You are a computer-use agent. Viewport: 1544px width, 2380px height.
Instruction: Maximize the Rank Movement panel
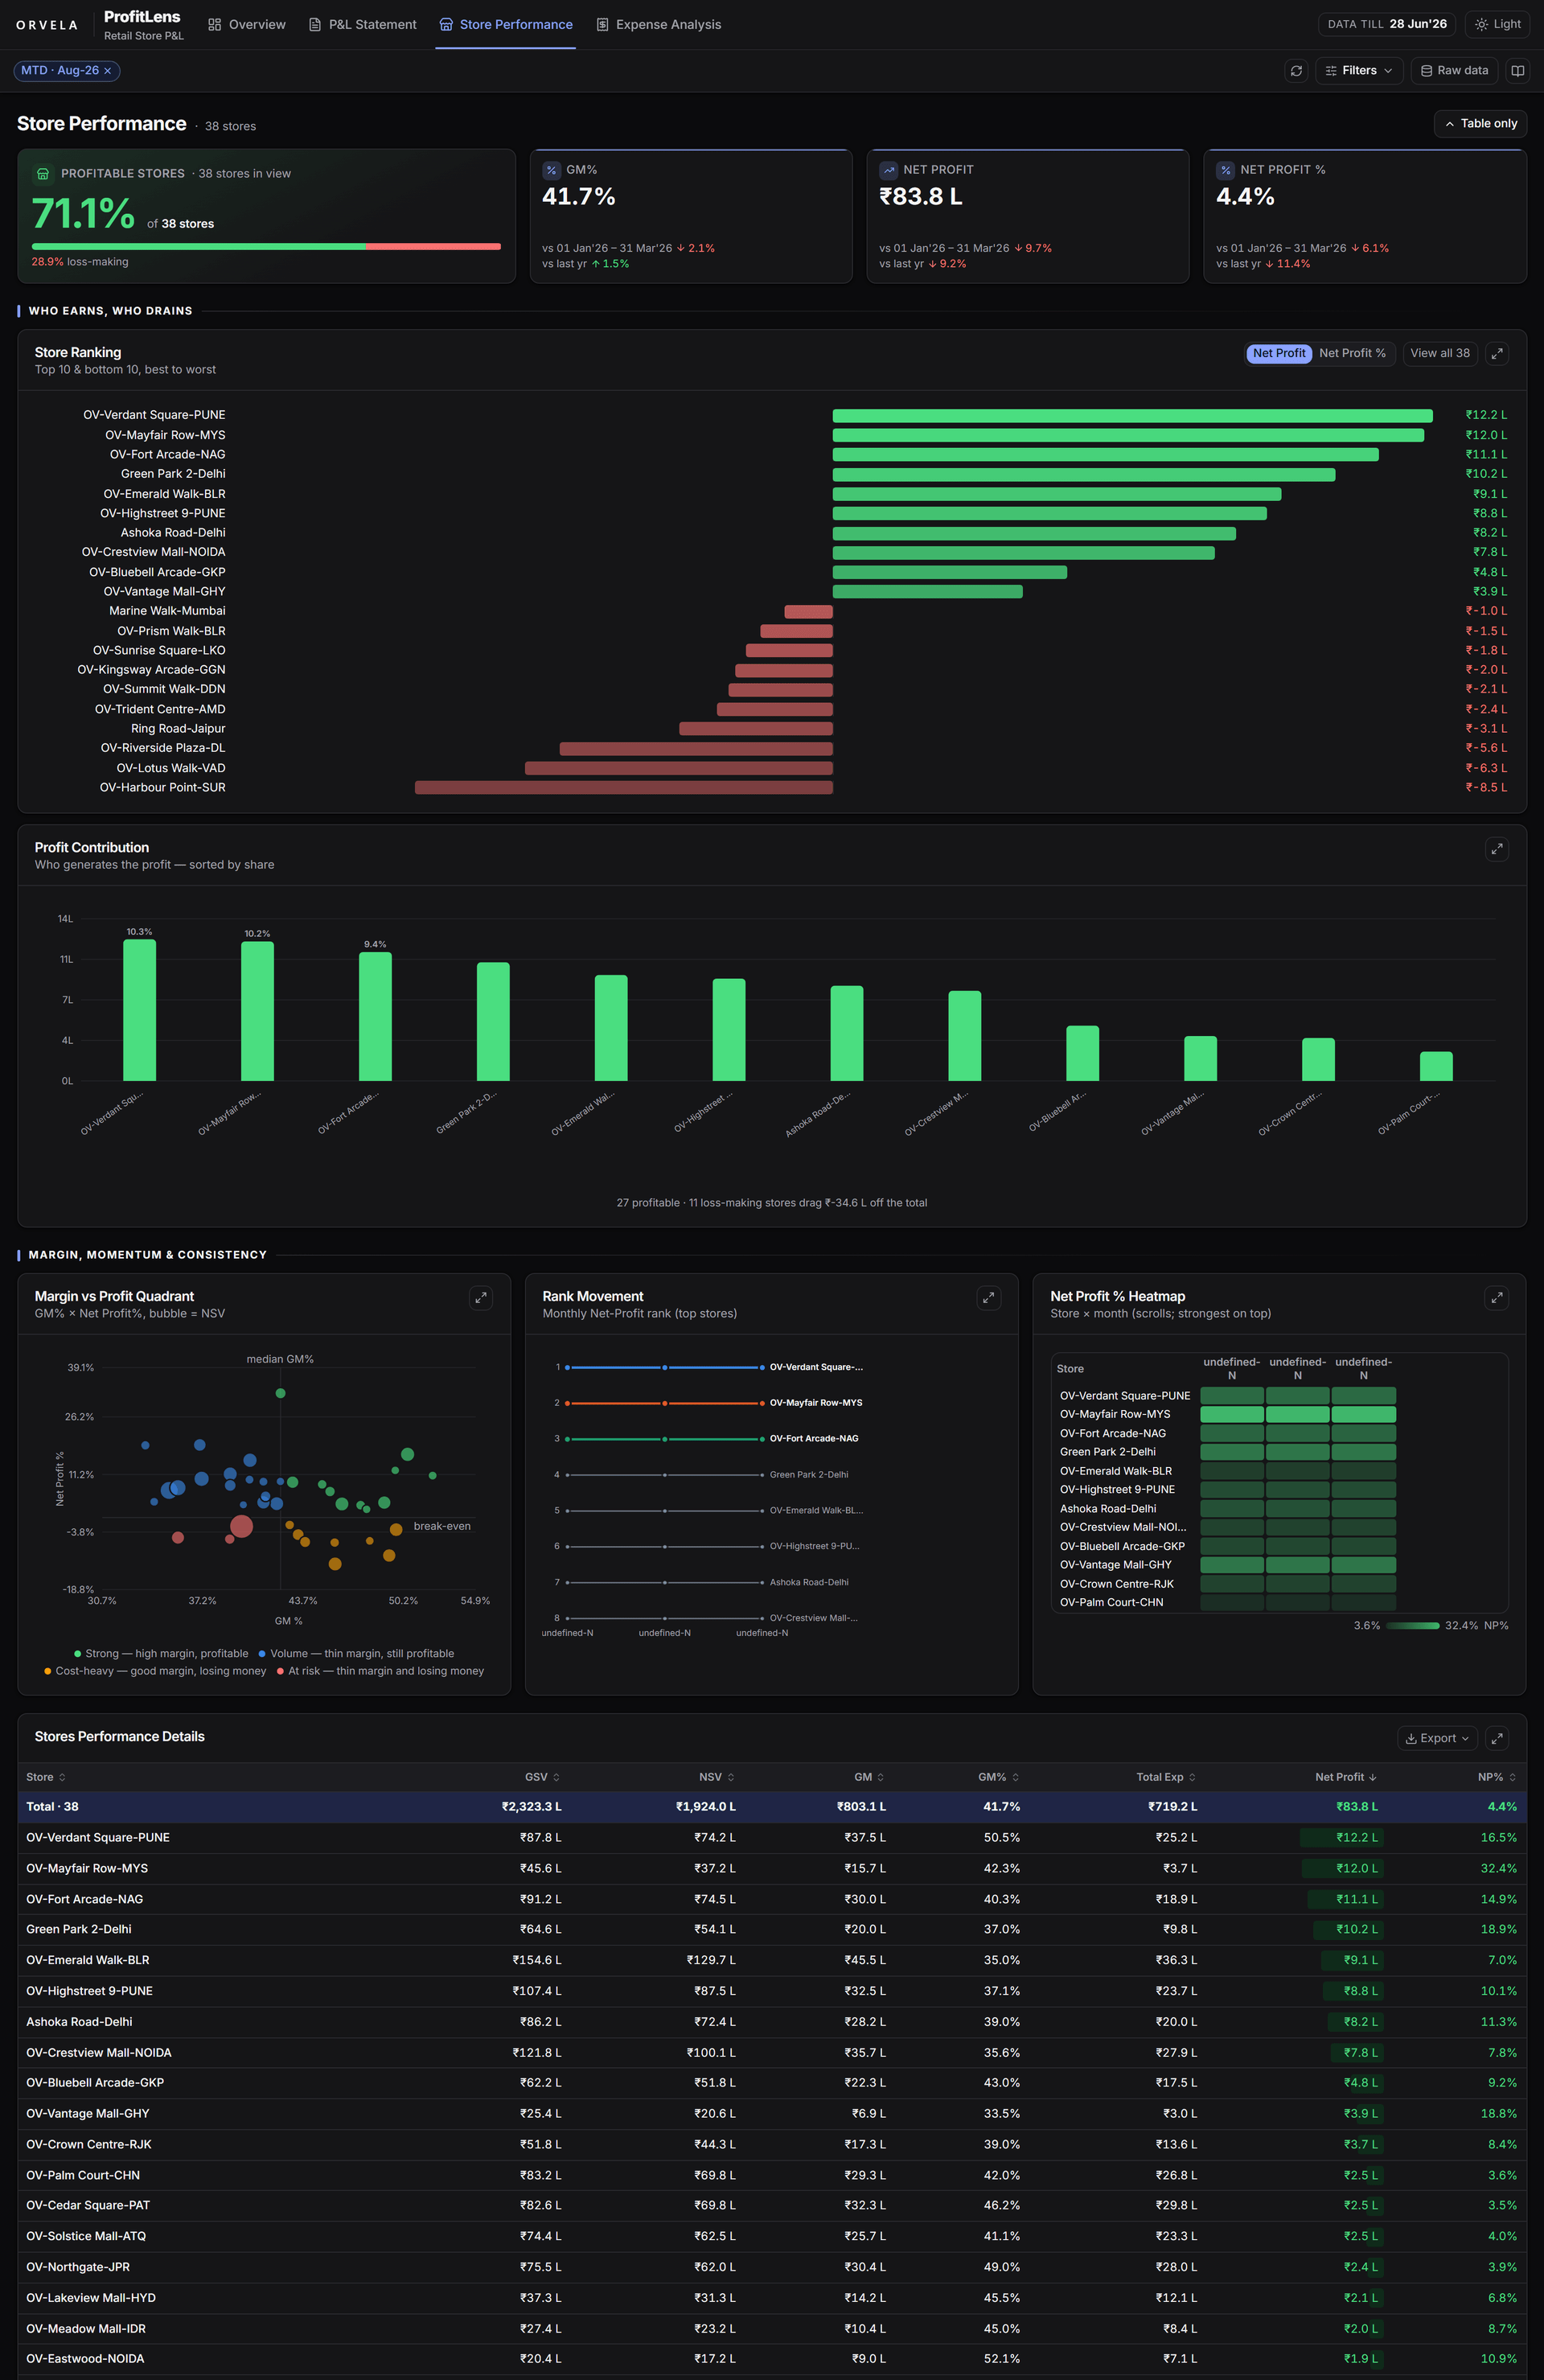pos(988,1297)
